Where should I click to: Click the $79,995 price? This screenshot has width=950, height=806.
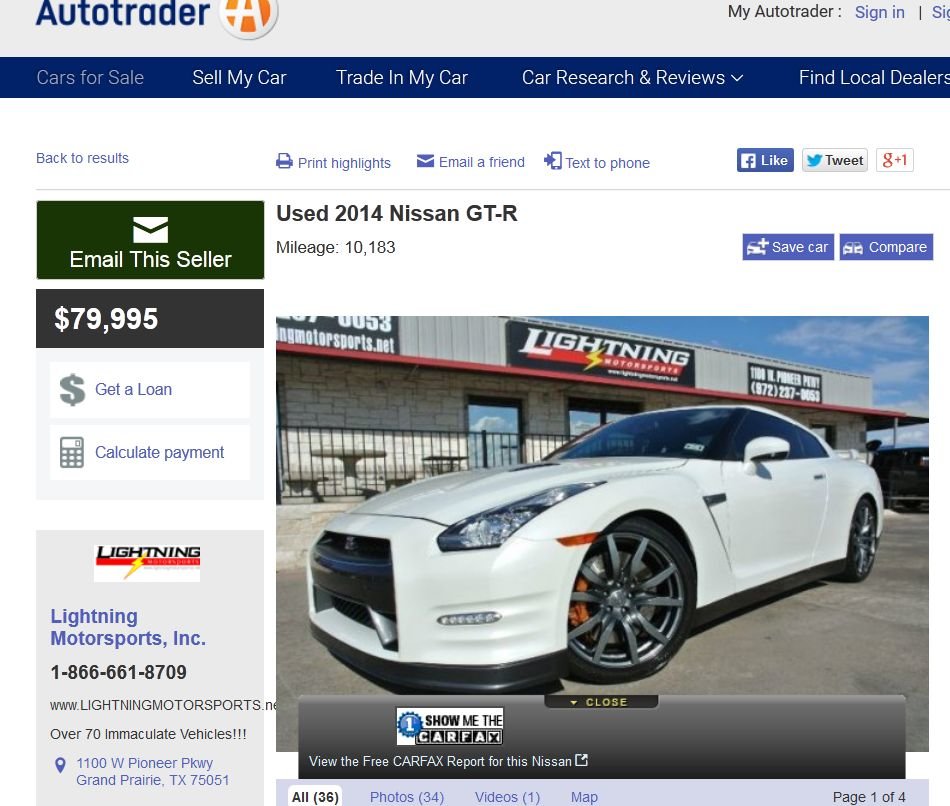tap(106, 319)
